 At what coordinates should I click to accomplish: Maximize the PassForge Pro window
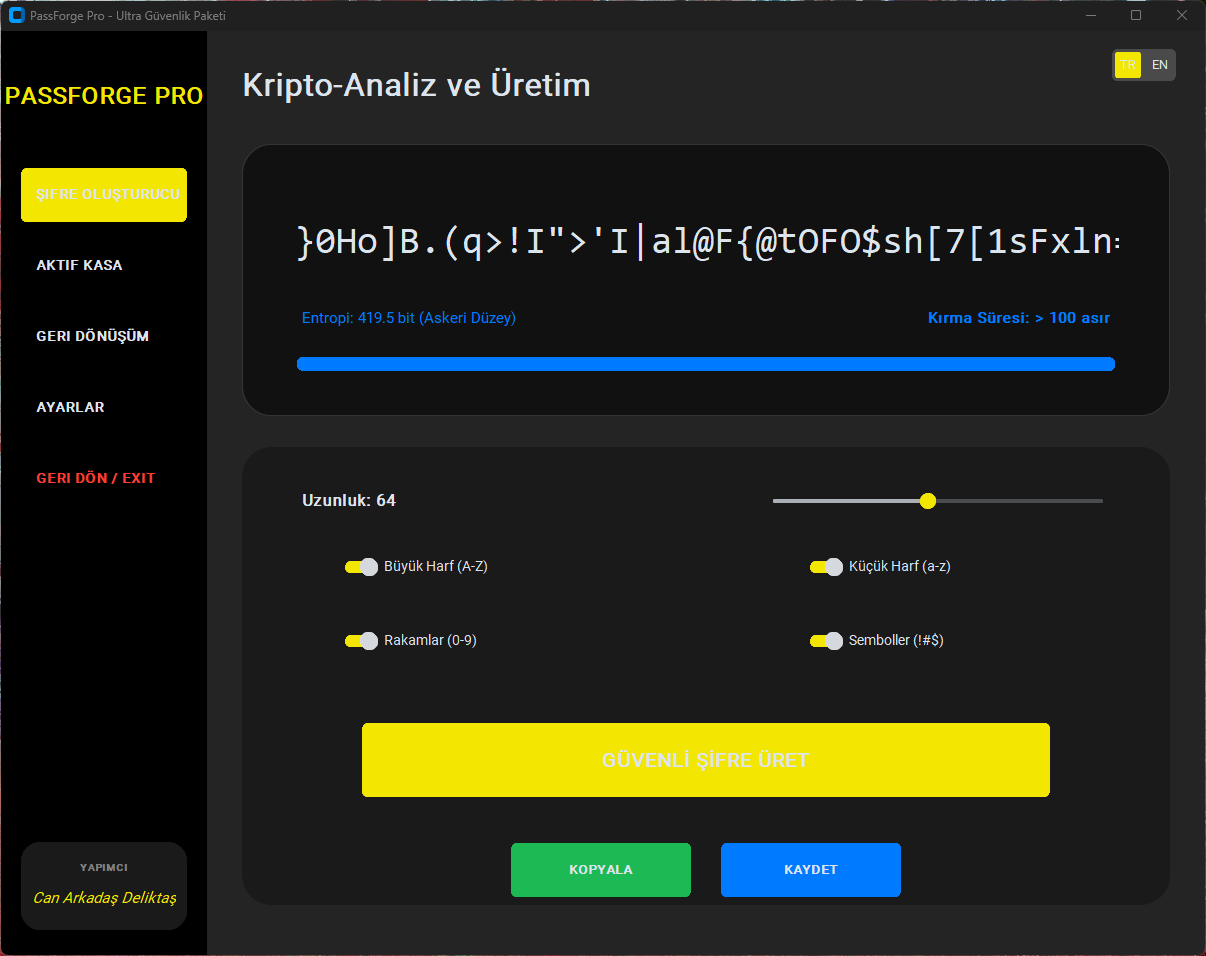tap(1136, 15)
